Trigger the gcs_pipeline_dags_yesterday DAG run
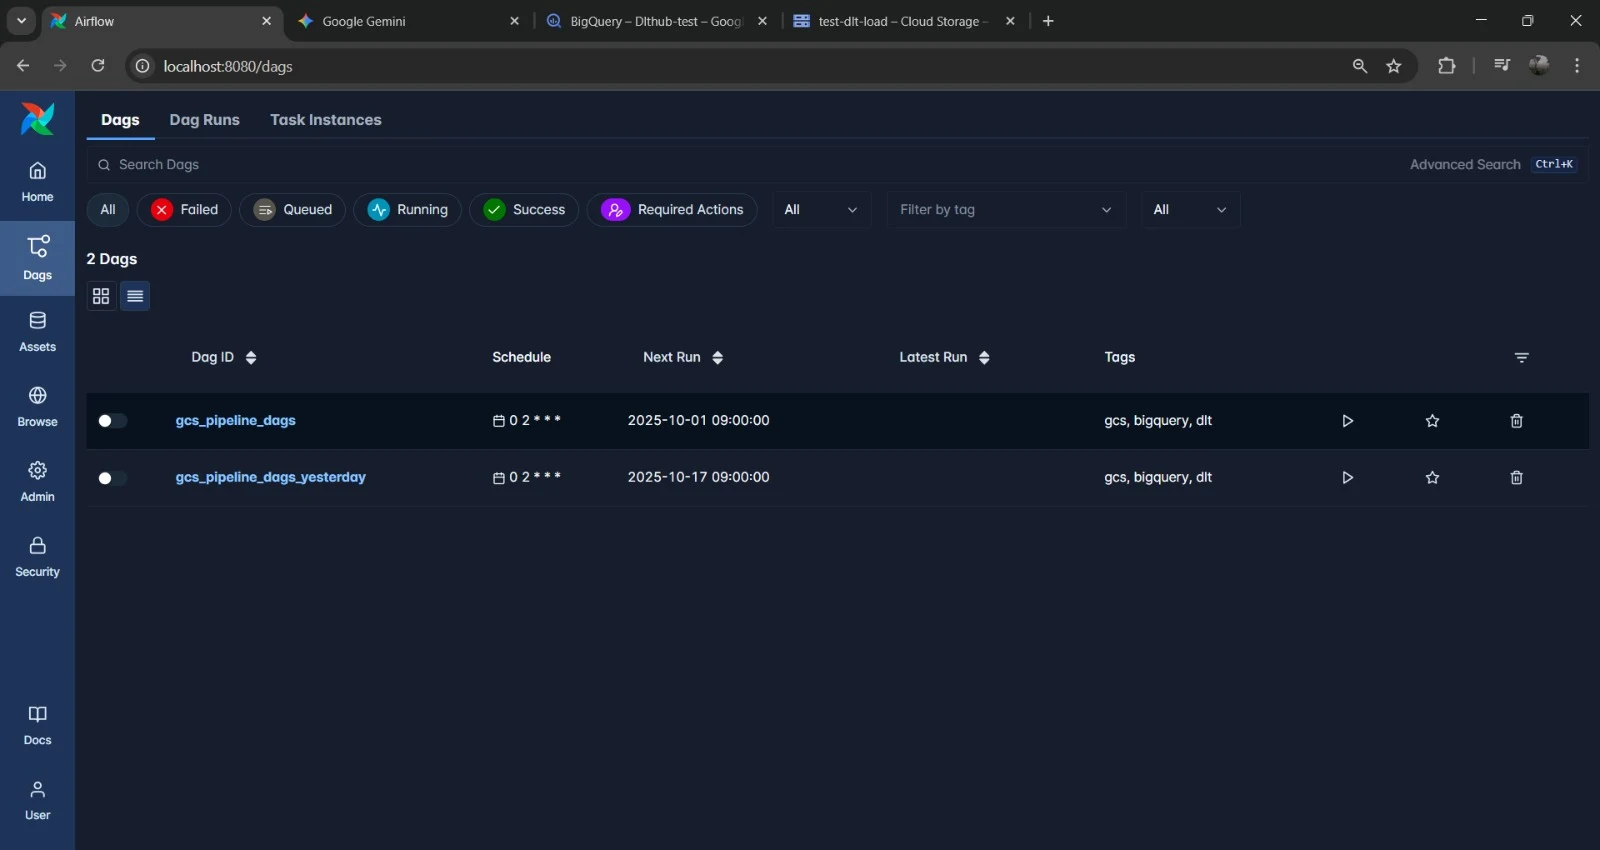Viewport: 1600px width, 850px height. (1347, 478)
